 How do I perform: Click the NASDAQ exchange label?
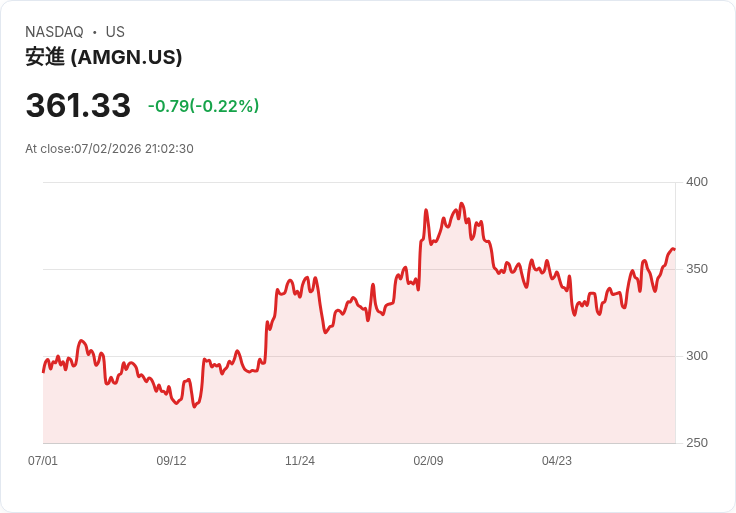54,32
